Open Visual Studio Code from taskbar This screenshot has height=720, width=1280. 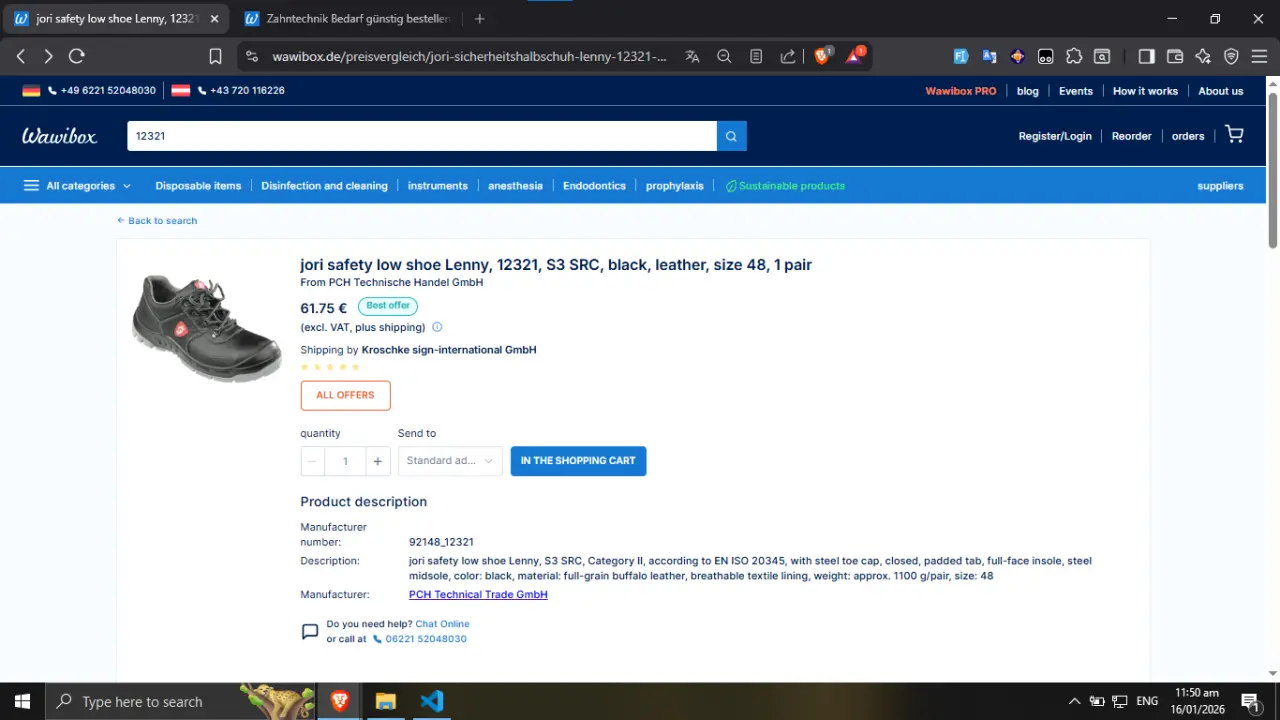click(432, 701)
